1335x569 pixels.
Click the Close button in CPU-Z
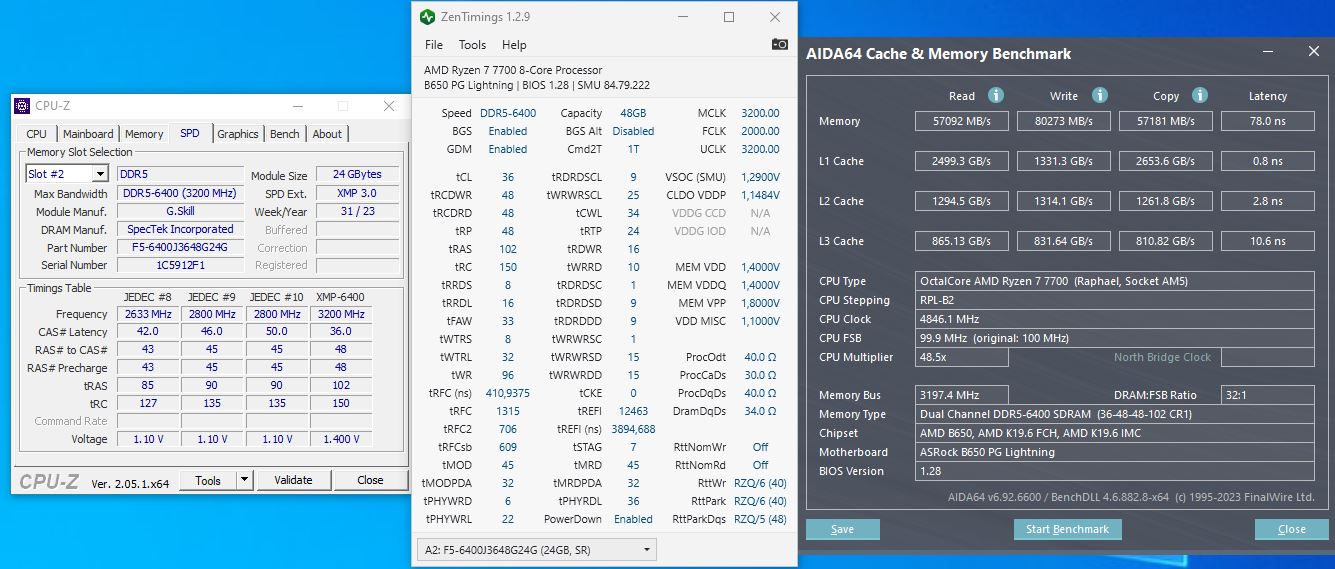pyautogui.click(x=370, y=480)
